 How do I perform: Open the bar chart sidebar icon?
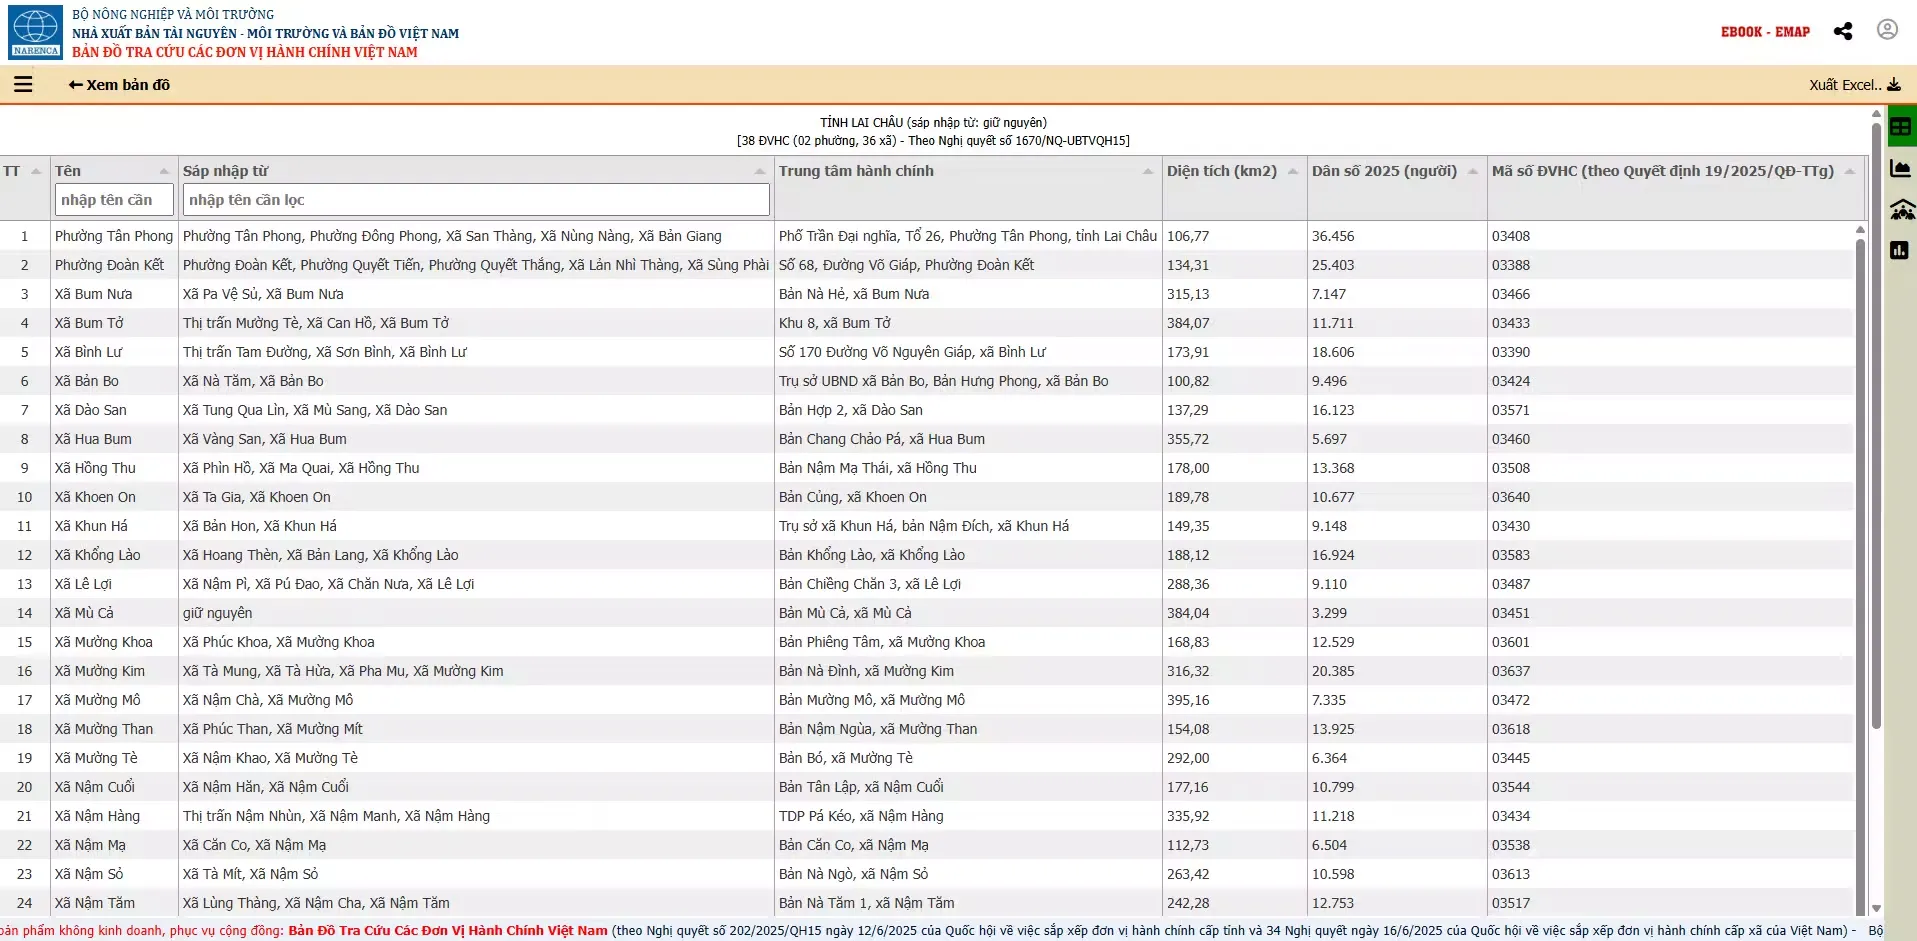[1900, 250]
